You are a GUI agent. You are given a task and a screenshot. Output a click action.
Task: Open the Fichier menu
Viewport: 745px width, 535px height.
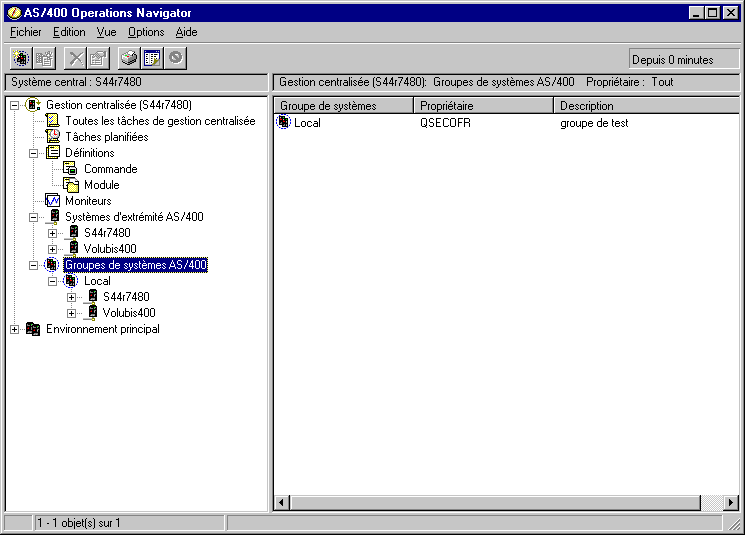(26, 32)
